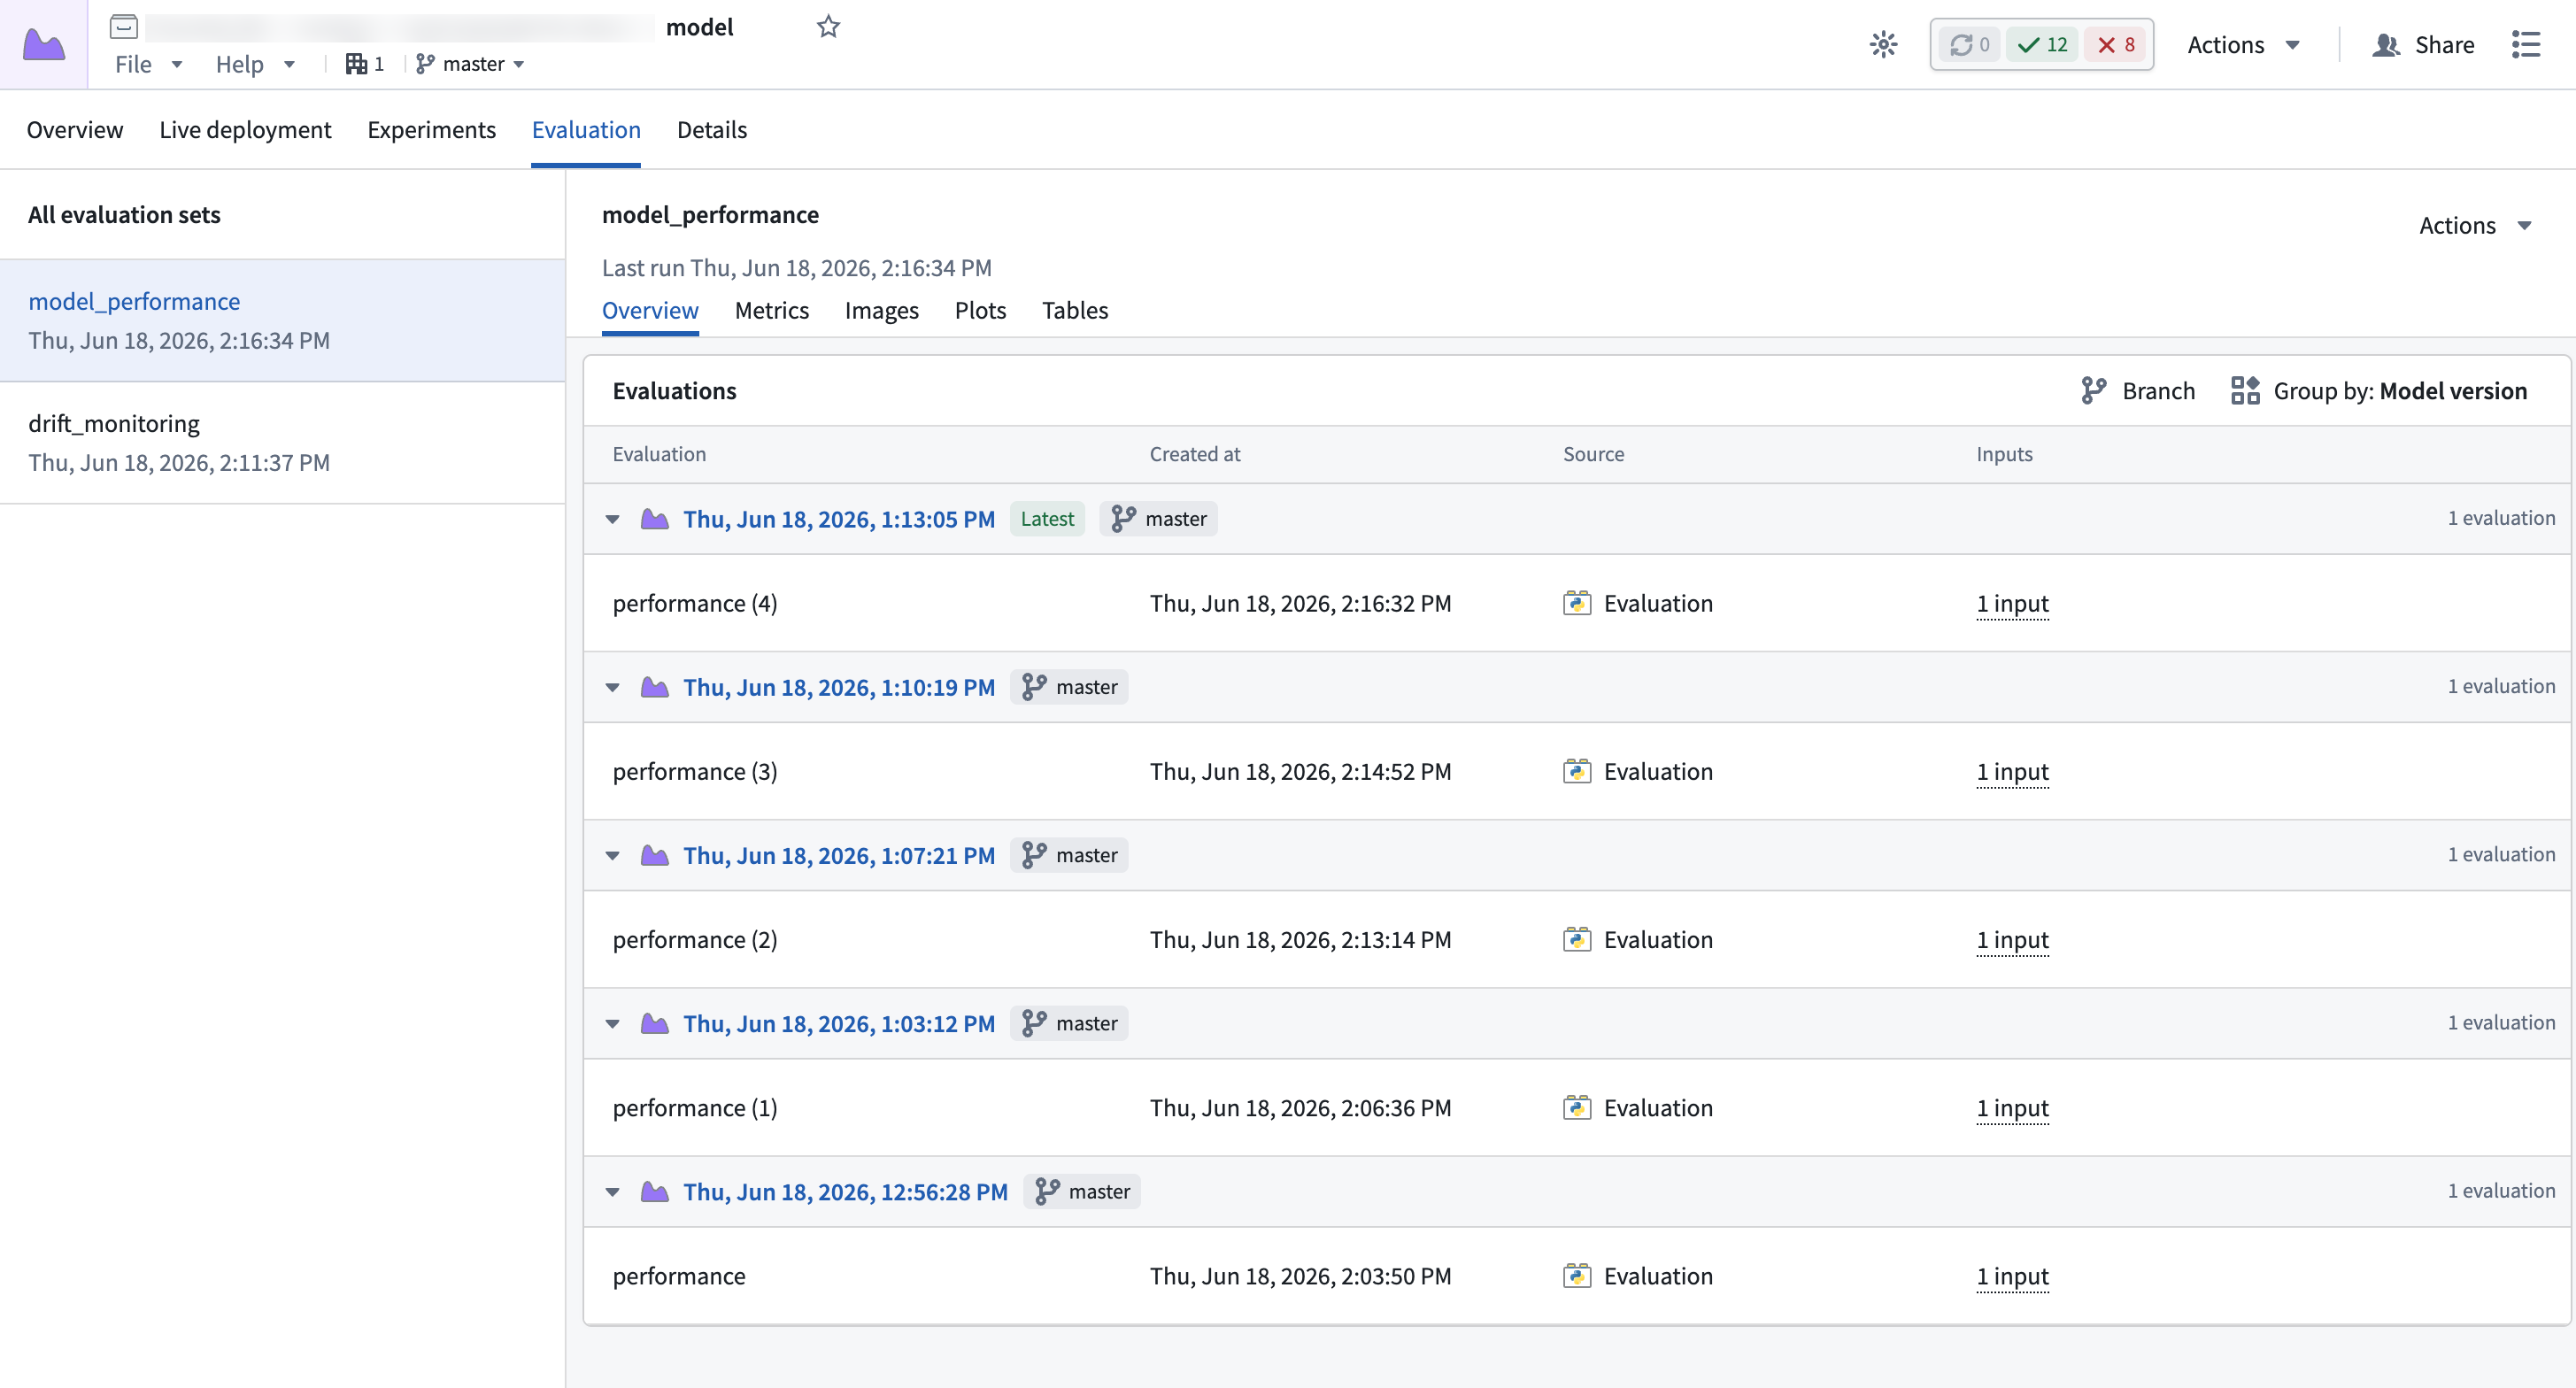Open model_performance Actions dropdown
Screen dimensions: 2576x1388
point(2475,225)
